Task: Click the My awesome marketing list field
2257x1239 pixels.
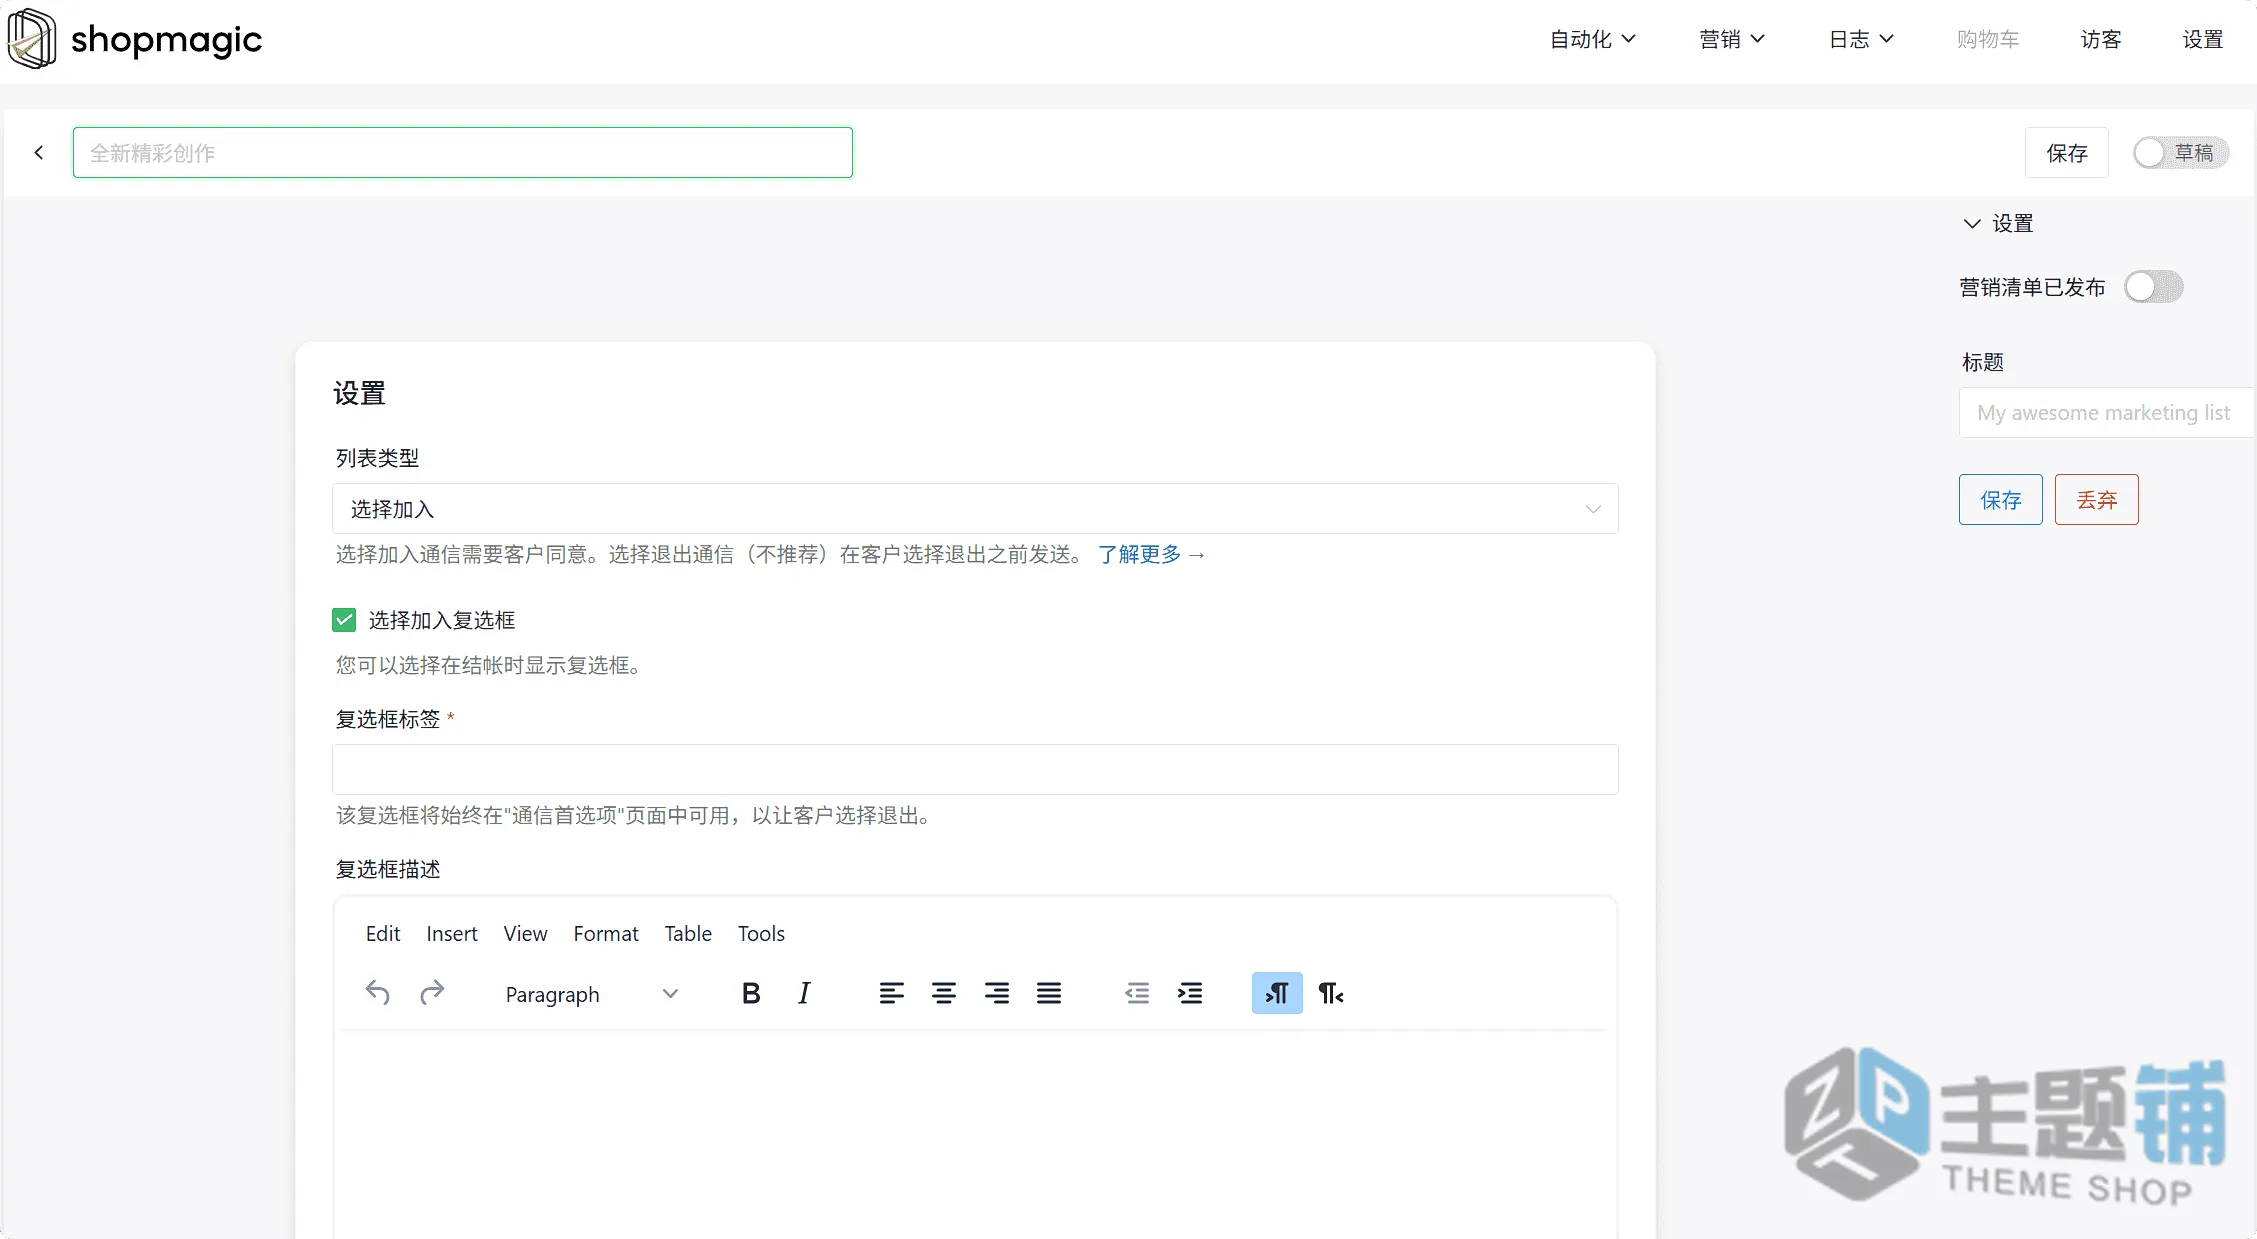Action: click(2106, 413)
